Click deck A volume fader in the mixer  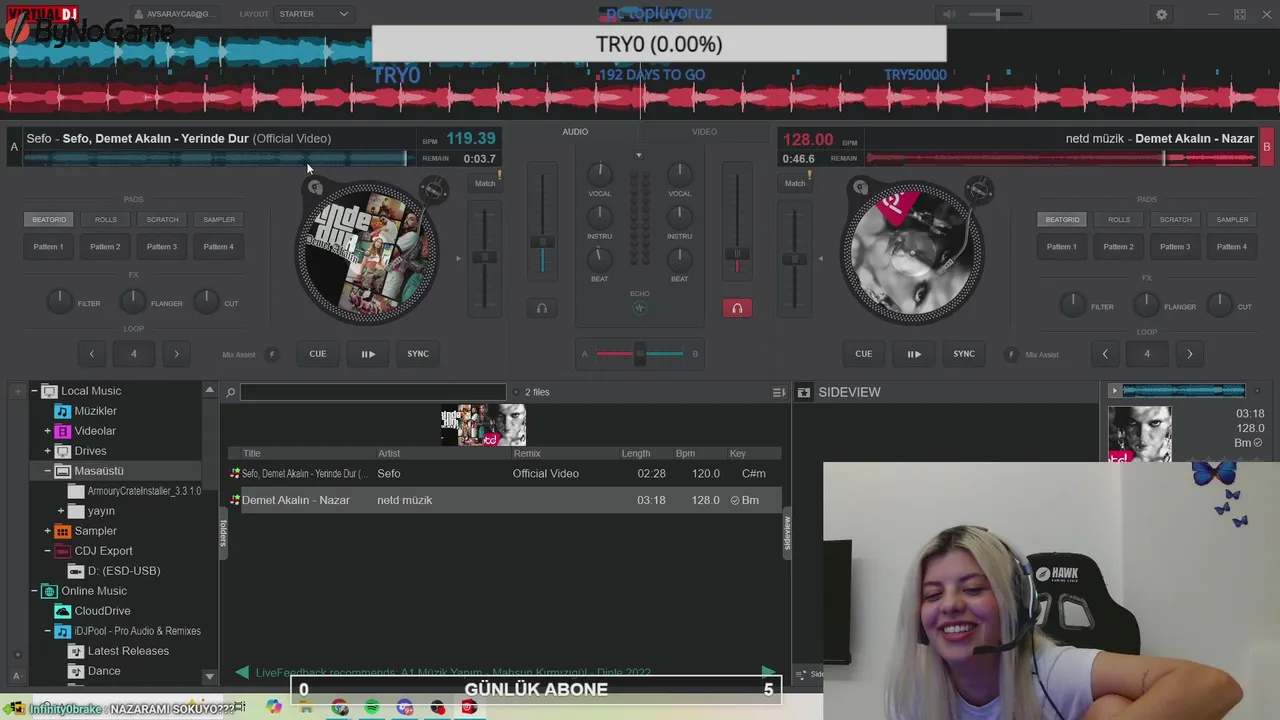542,243
